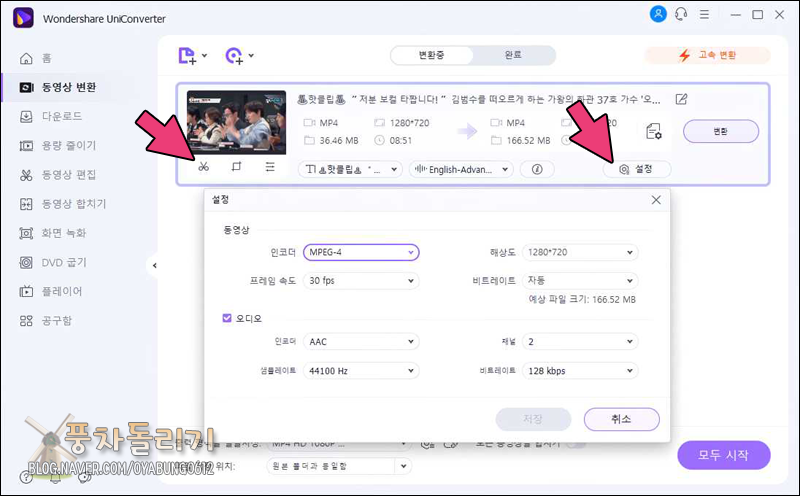The height and width of the screenshot is (496, 800).
Task: Click the DVD burn disc icon
Action: click(26, 262)
